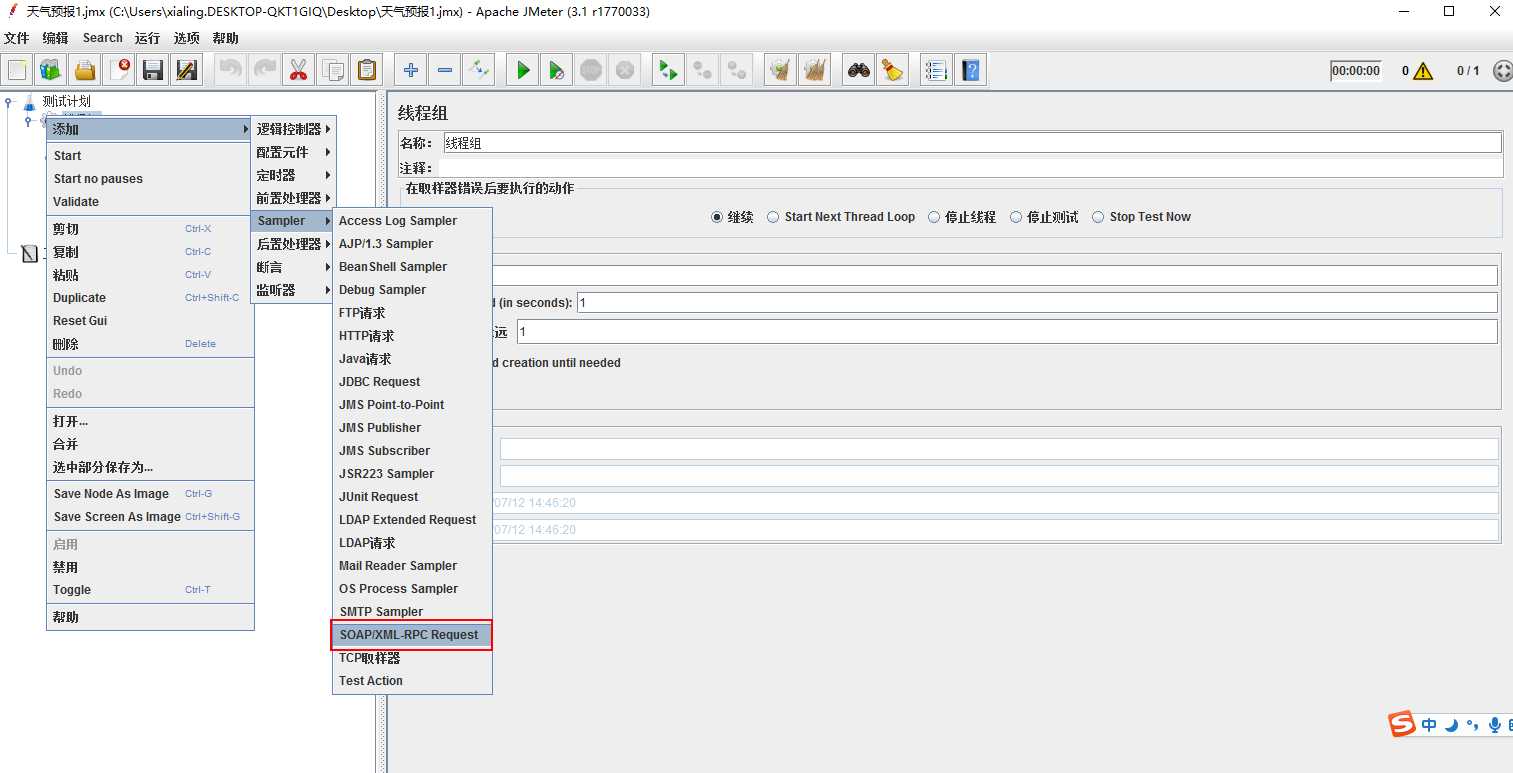1513x773 pixels.
Task: Open the Function Helper list toolbar icon
Action: pos(936,70)
